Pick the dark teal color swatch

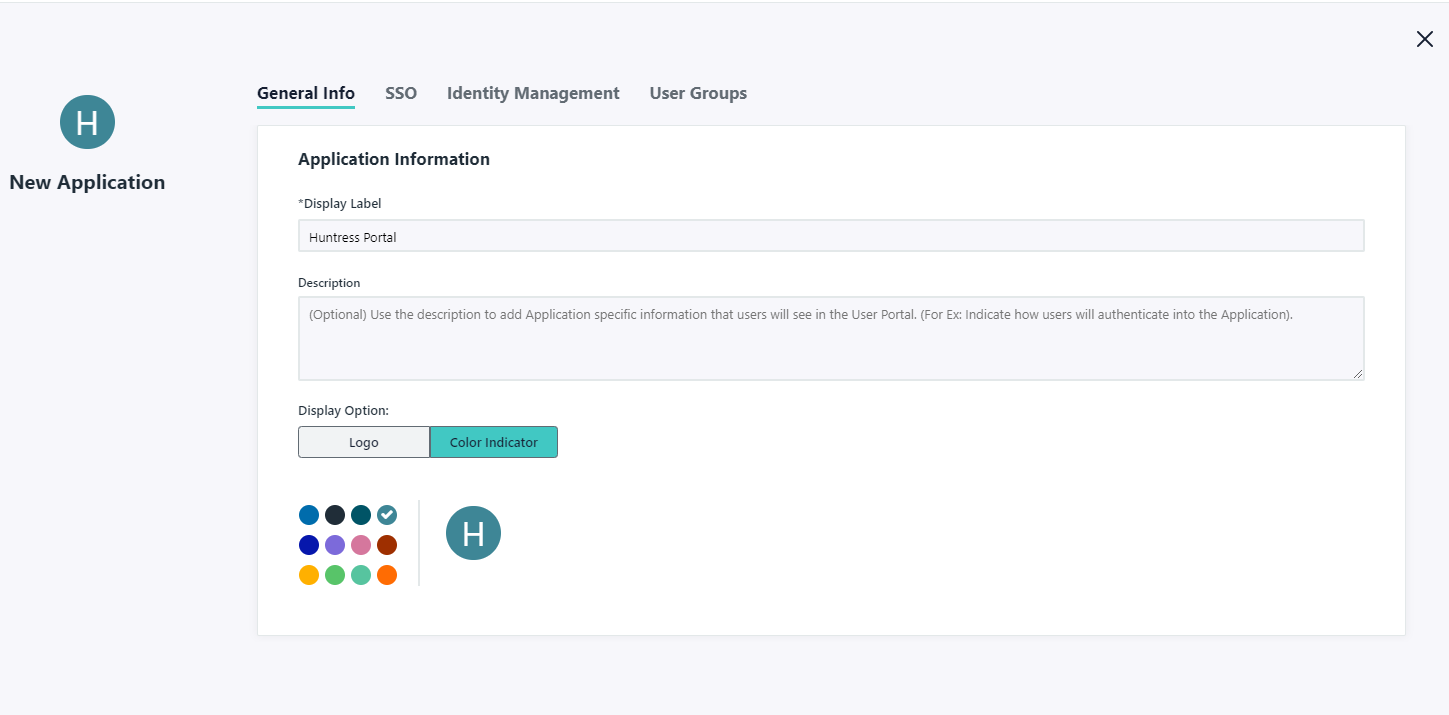(x=361, y=515)
